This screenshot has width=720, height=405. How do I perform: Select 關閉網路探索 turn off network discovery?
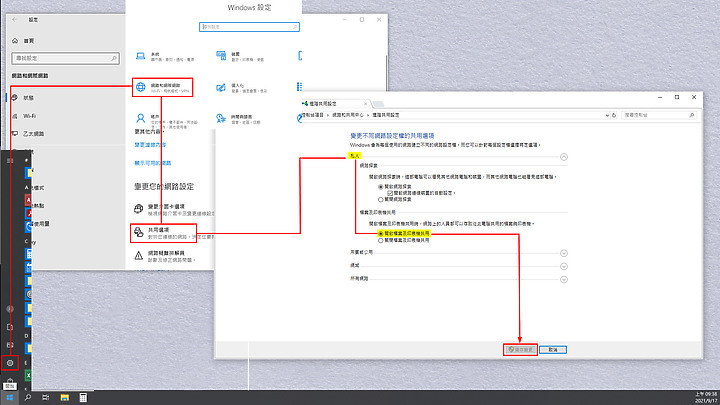pyautogui.click(x=380, y=200)
